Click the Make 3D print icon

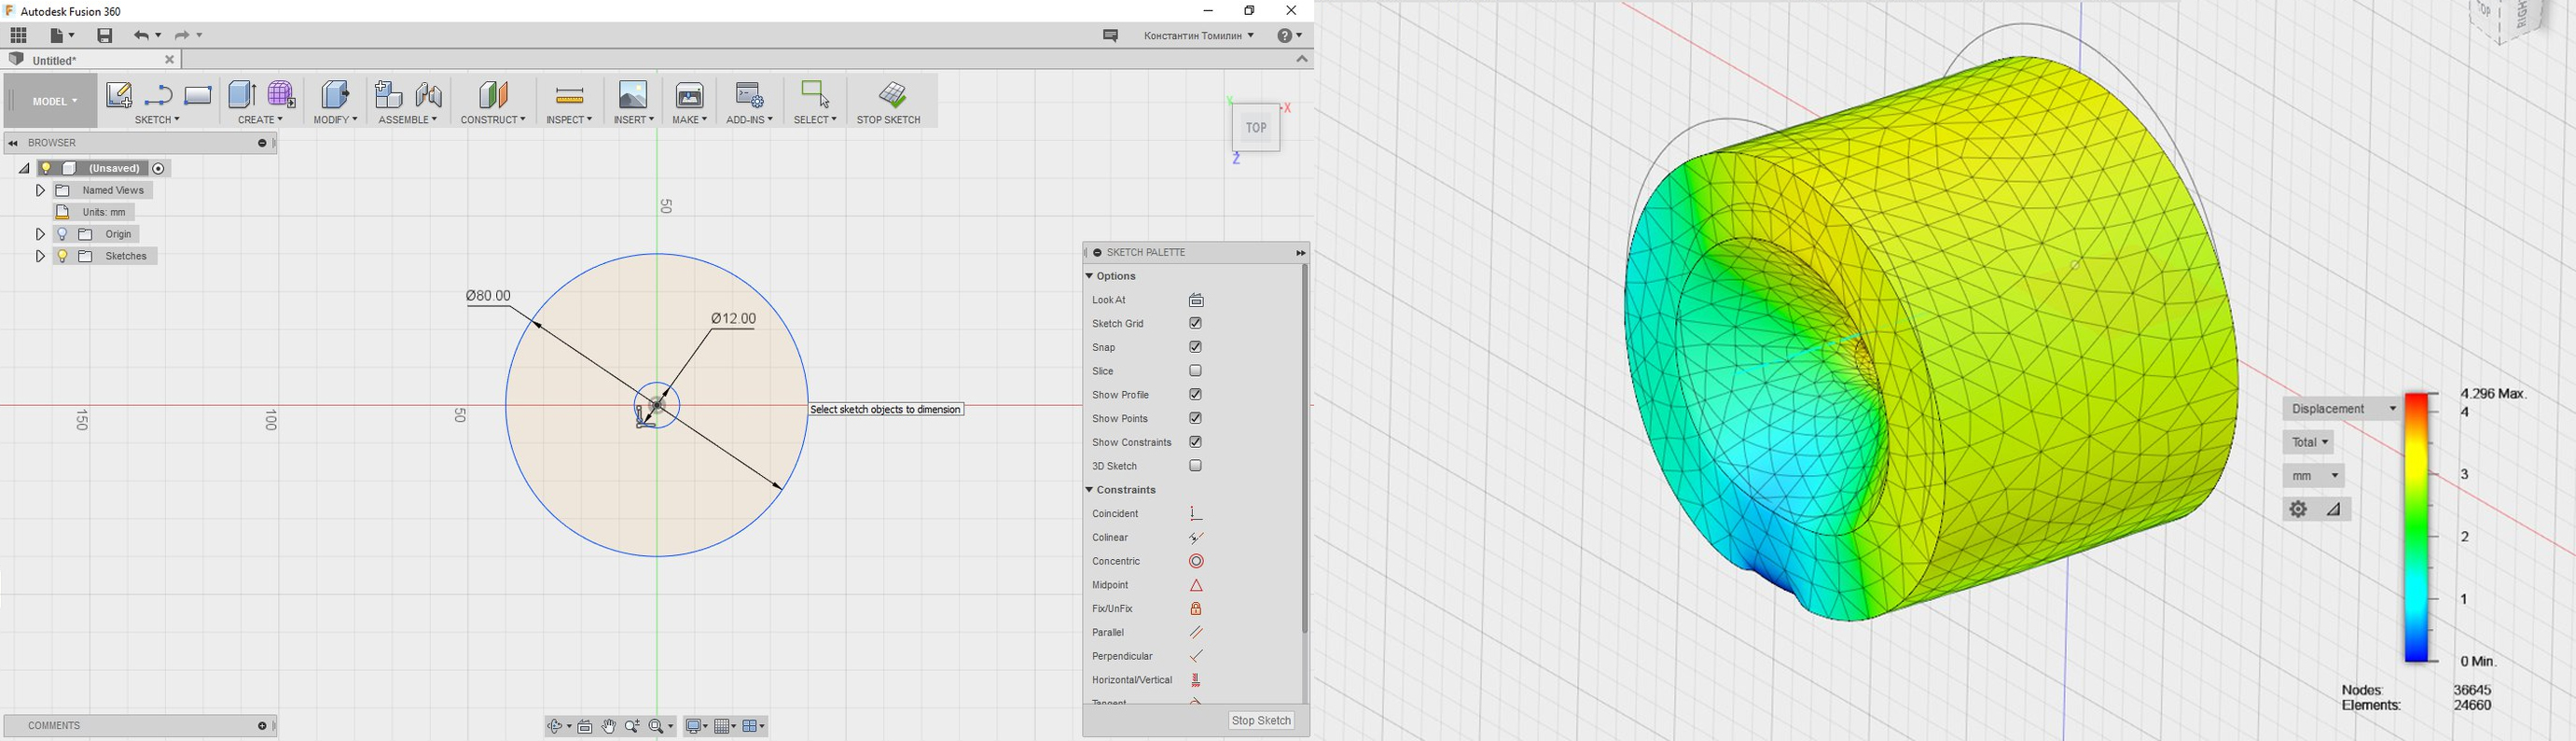(690, 94)
